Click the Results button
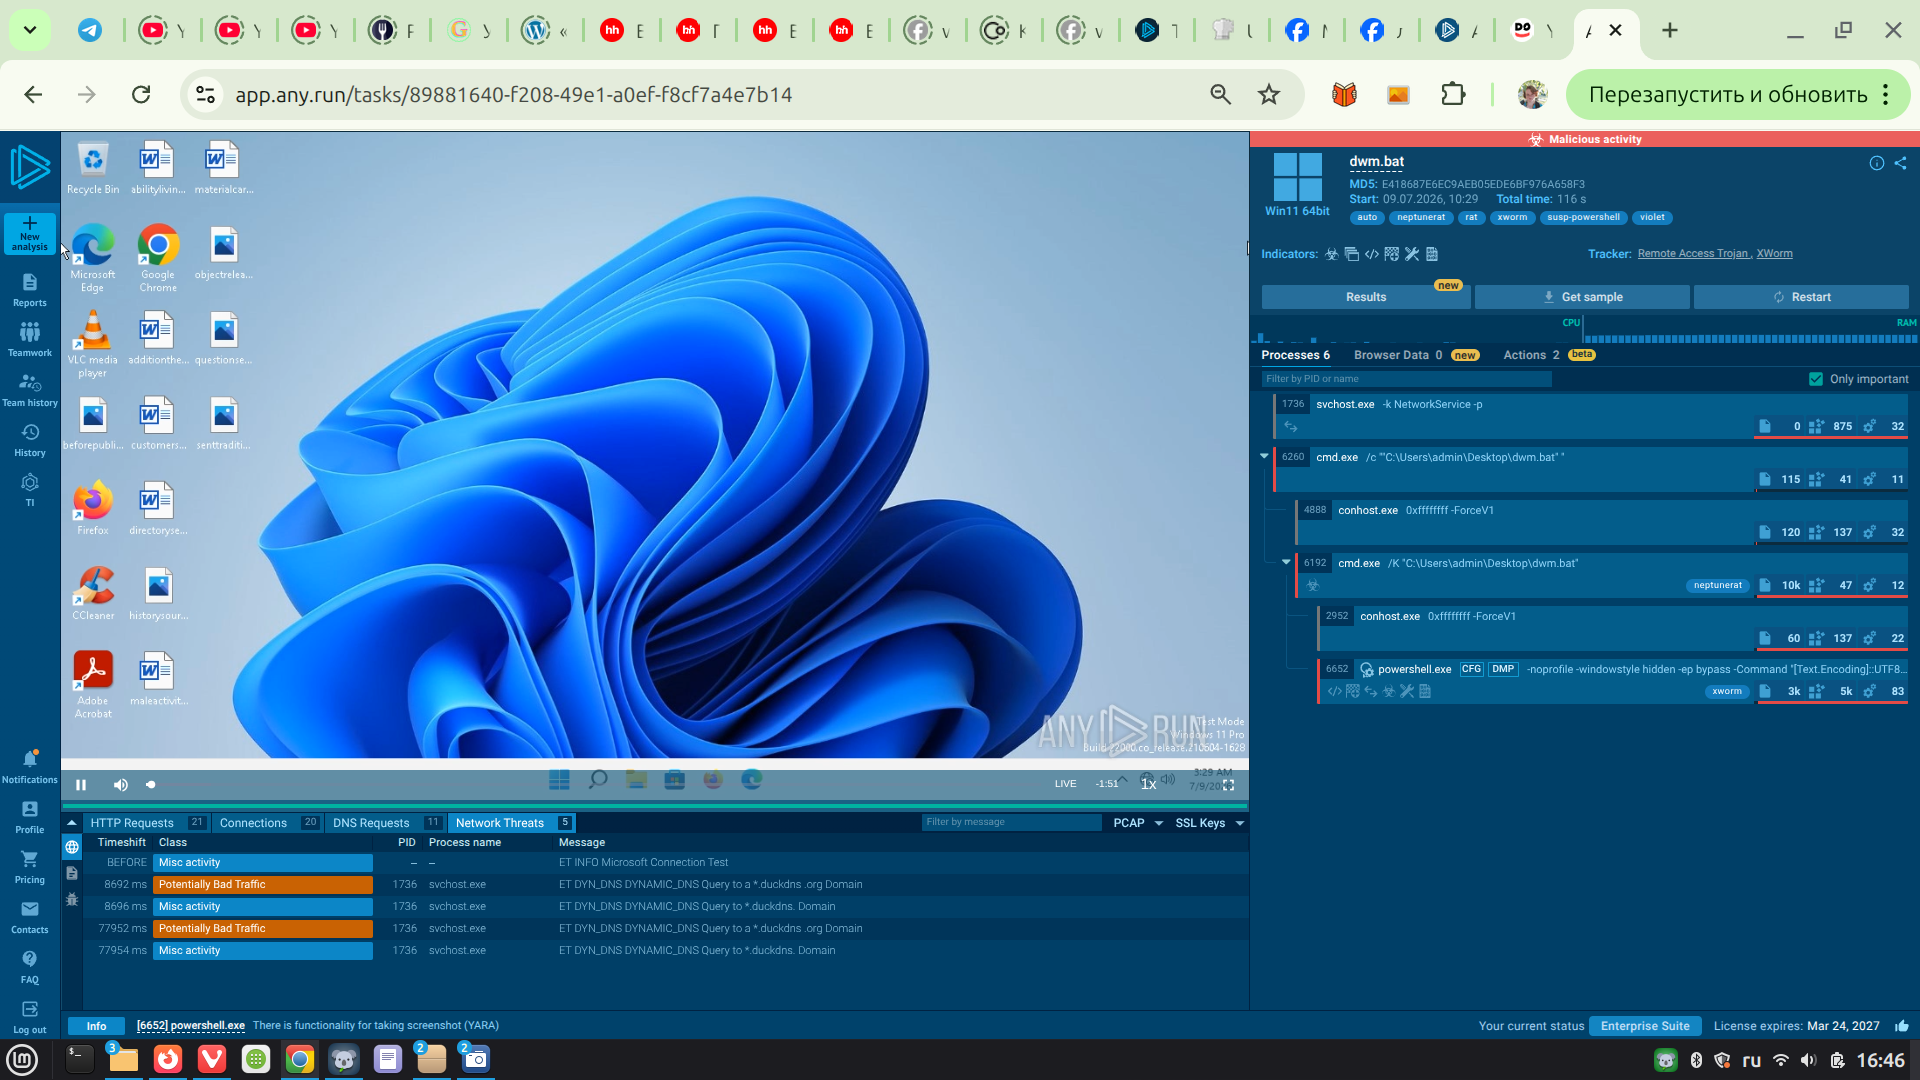 pos(1366,297)
